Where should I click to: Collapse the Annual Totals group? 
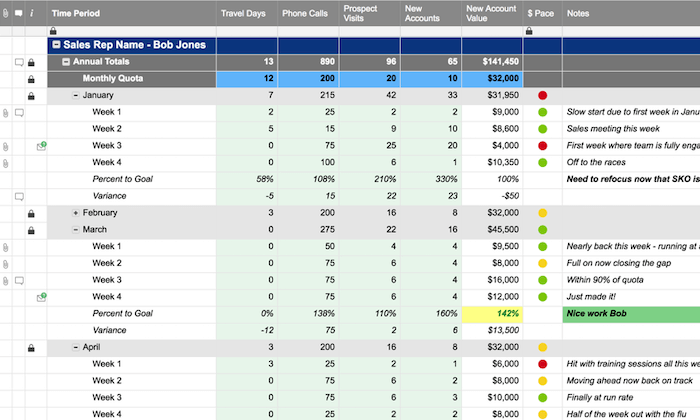click(66, 62)
